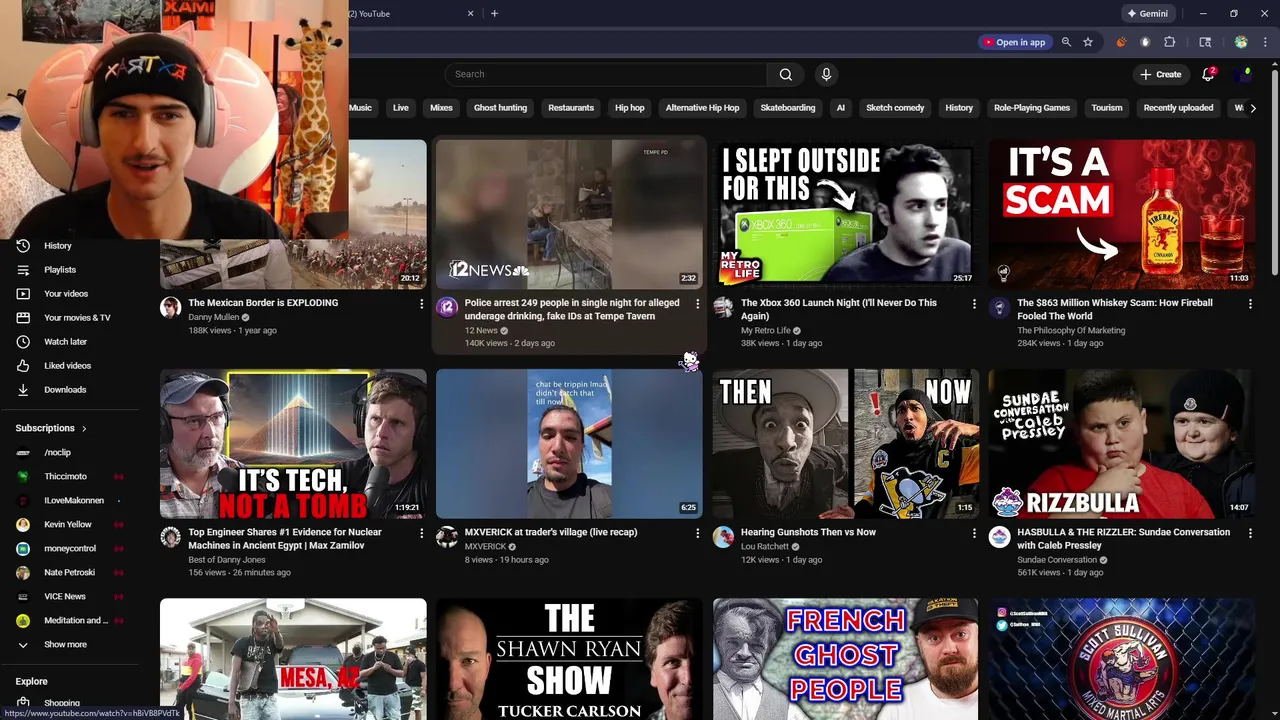Open Sundae Conversation channel avatar
This screenshot has height=720, width=1280.
tap(999, 538)
